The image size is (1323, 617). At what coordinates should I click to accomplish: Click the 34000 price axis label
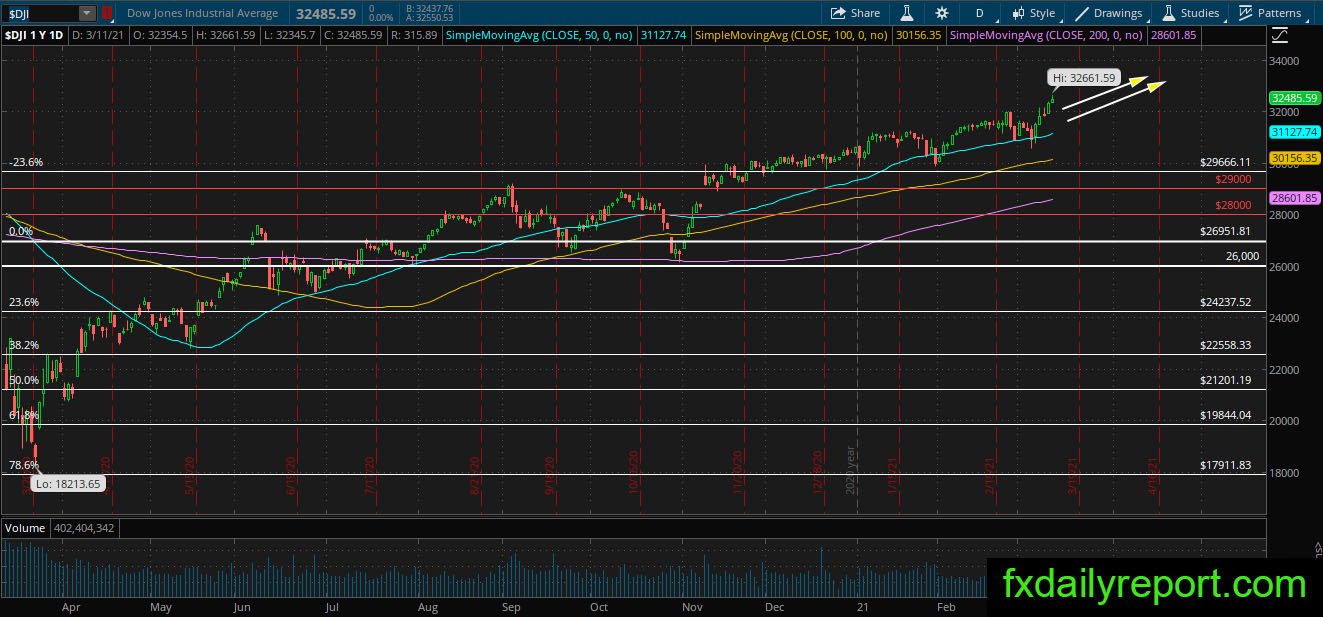coord(1285,61)
